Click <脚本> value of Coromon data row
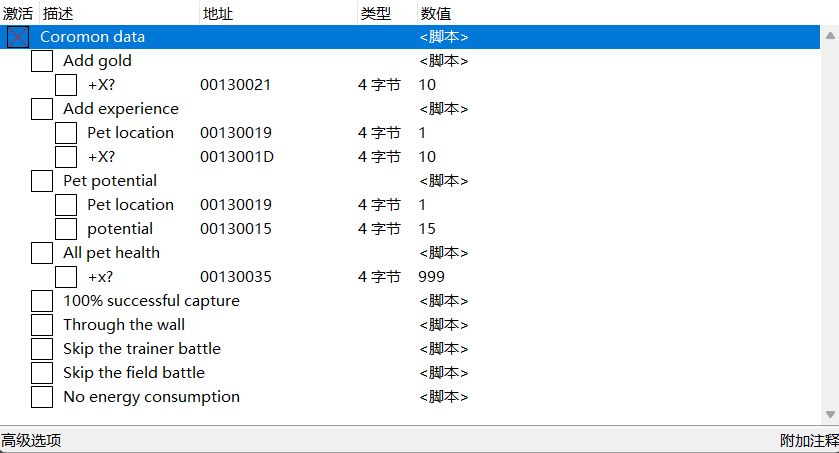839x453 pixels. (444, 37)
